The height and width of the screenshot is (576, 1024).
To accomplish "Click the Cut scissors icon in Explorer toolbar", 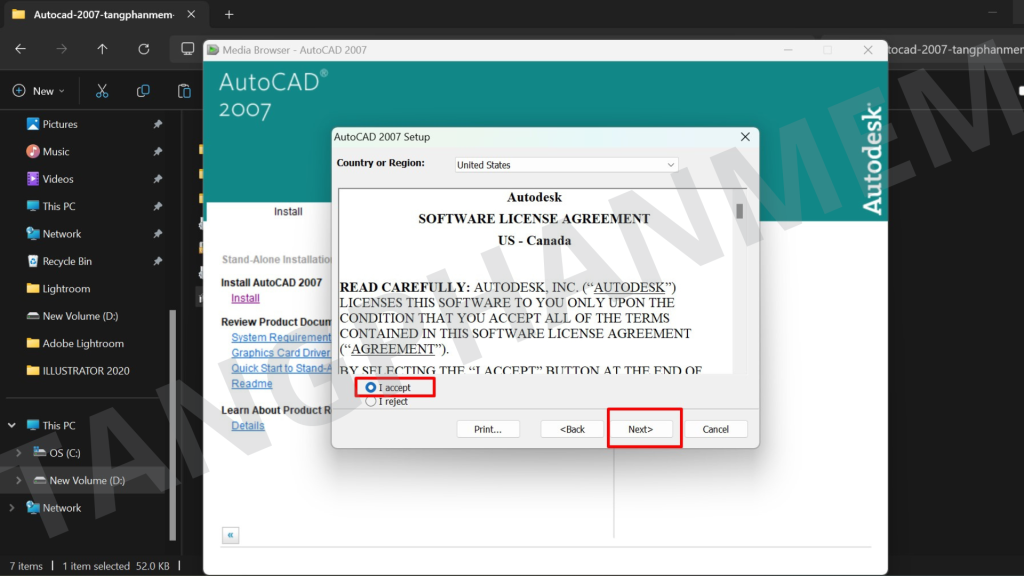I will 102,91.
